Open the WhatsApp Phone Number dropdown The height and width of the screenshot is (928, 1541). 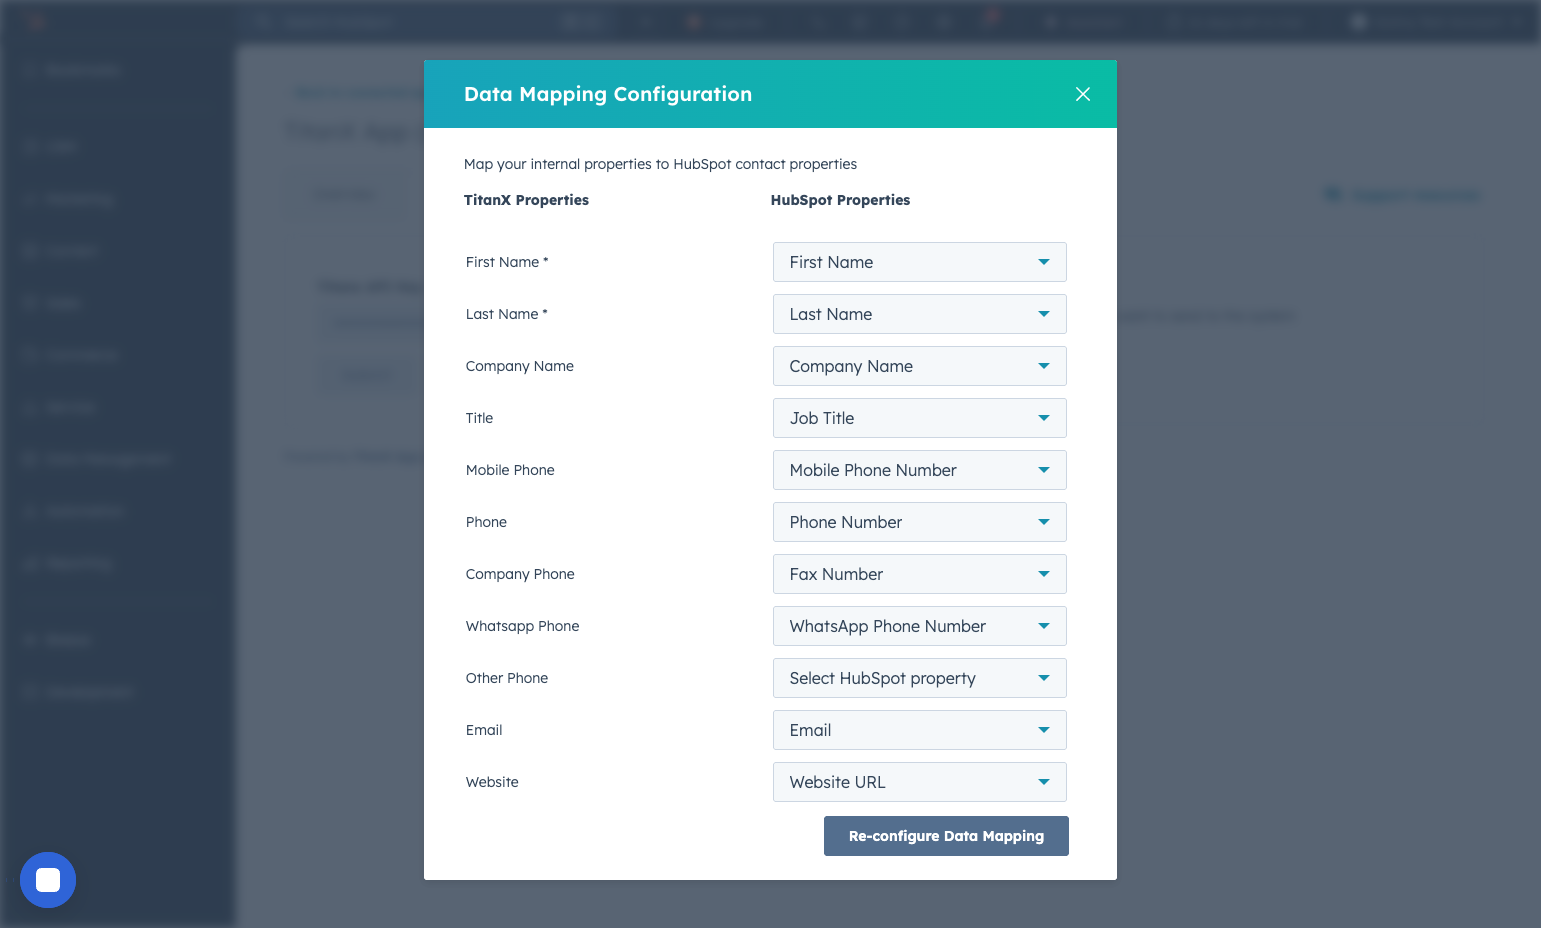[x=919, y=626]
